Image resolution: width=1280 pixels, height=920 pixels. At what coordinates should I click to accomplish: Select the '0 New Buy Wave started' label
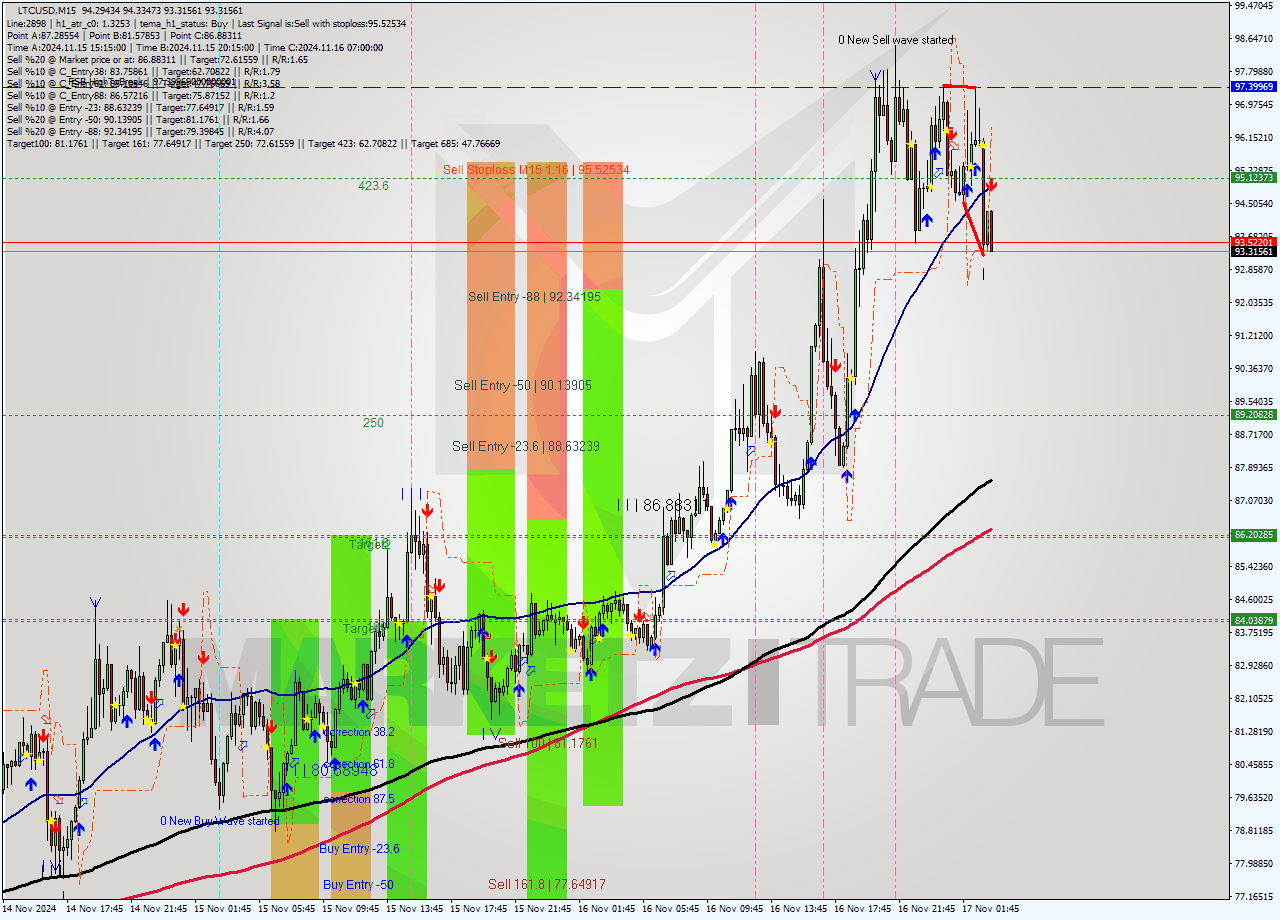(x=220, y=821)
